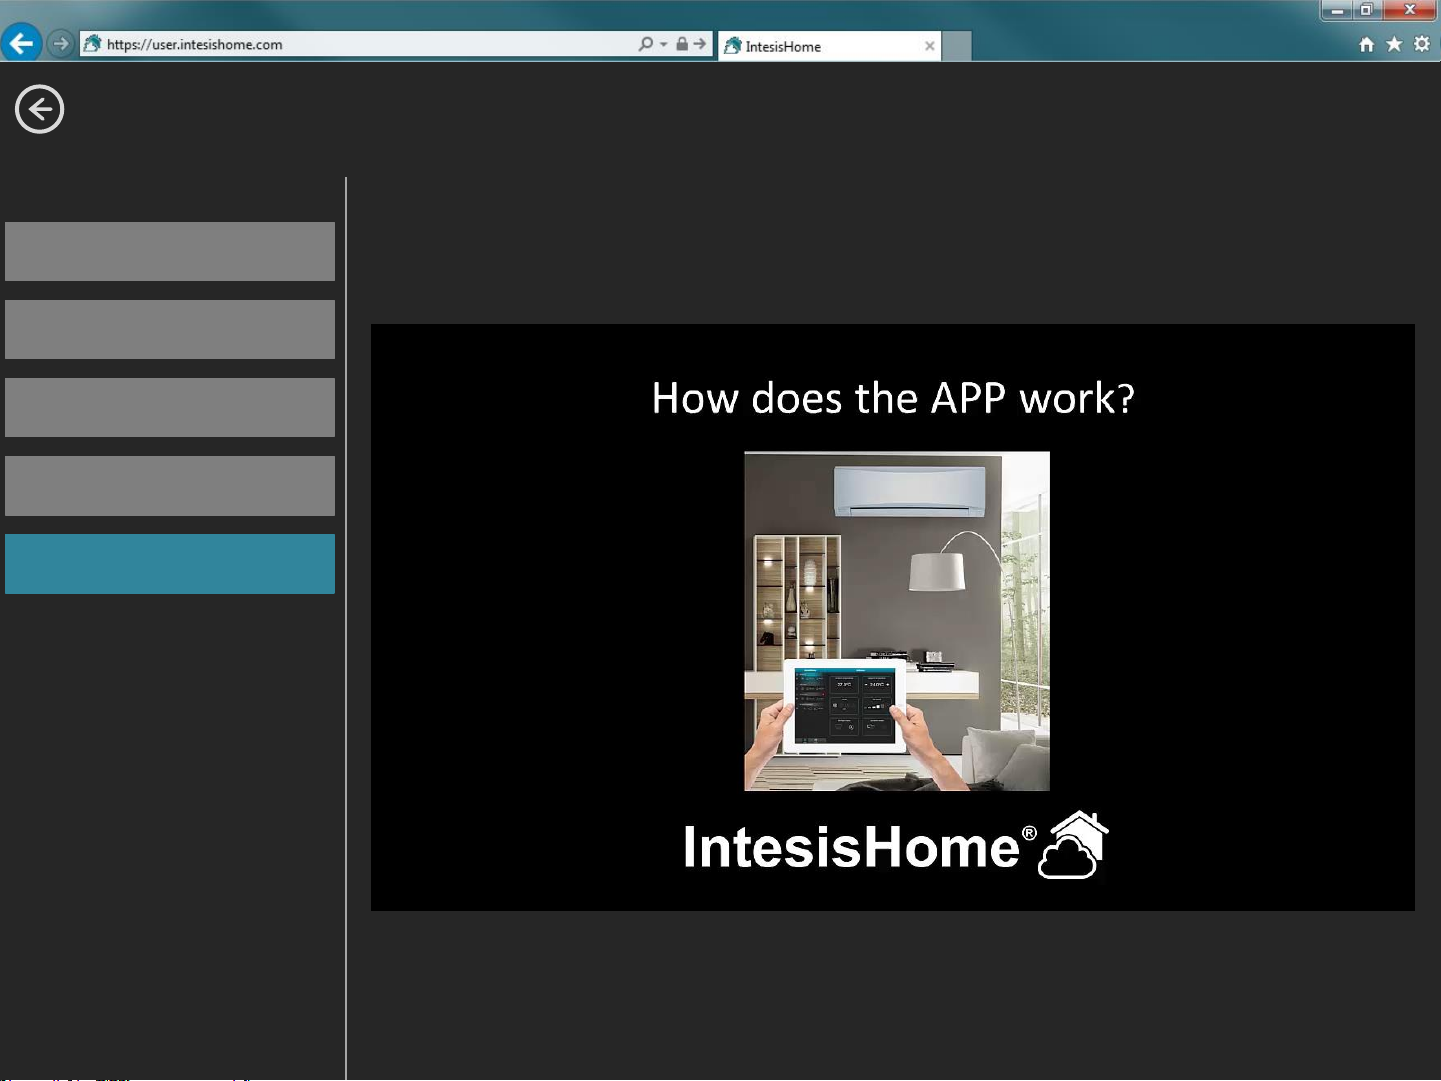Image resolution: width=1441 pixels, height=1081 pixels.
Task: Click the lock security icon in address bar
Action: (682, 44)
